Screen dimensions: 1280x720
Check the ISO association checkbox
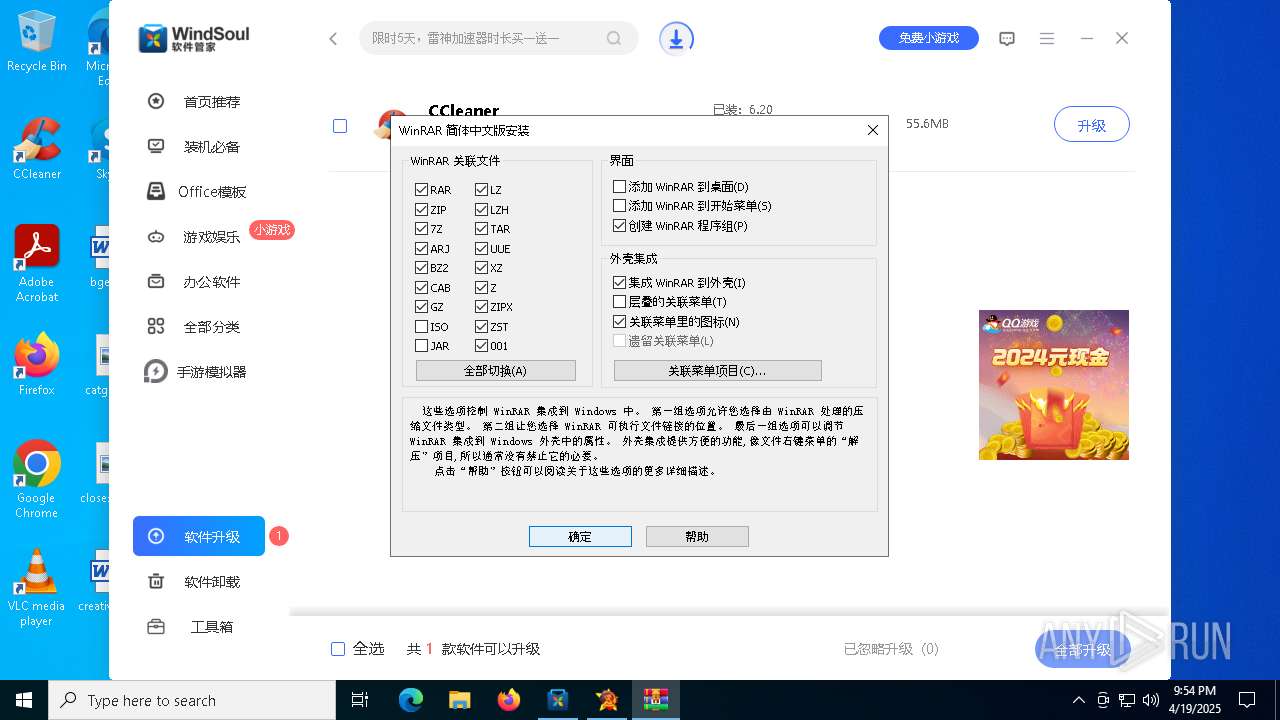click(422, 327)
